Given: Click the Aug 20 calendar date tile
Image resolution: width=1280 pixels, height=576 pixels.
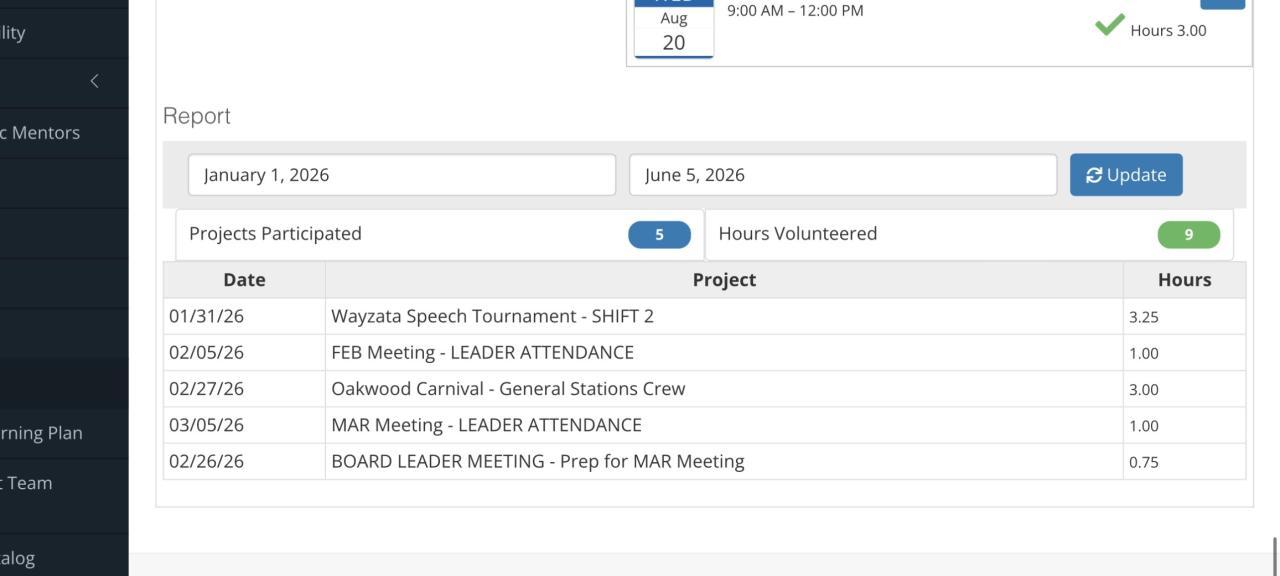Looking at the screenshot, I should (673, 30).
